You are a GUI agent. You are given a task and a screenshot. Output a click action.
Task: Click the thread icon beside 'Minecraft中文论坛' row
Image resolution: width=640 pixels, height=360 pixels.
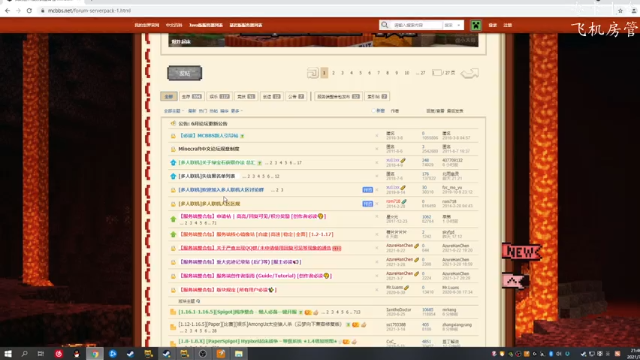tap(173, 149)
